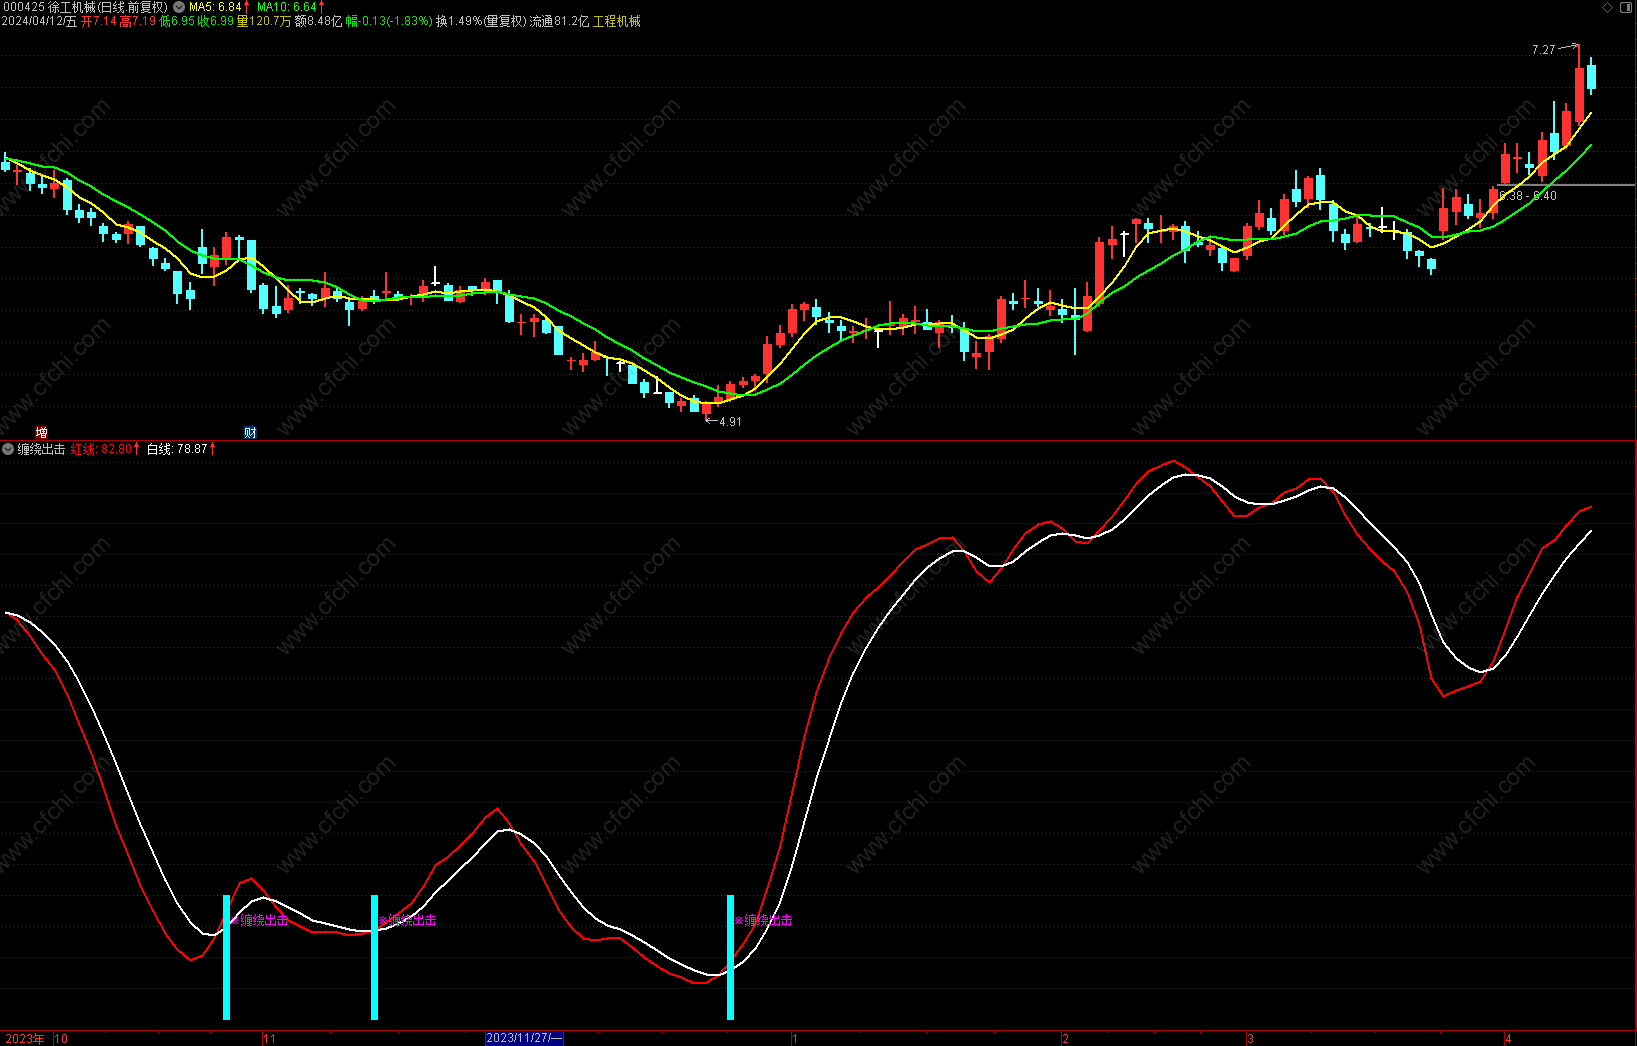The image size is (1637, 1046).
Task: Click the third 缠绕出击 signal label
Action: coord(764,920)
